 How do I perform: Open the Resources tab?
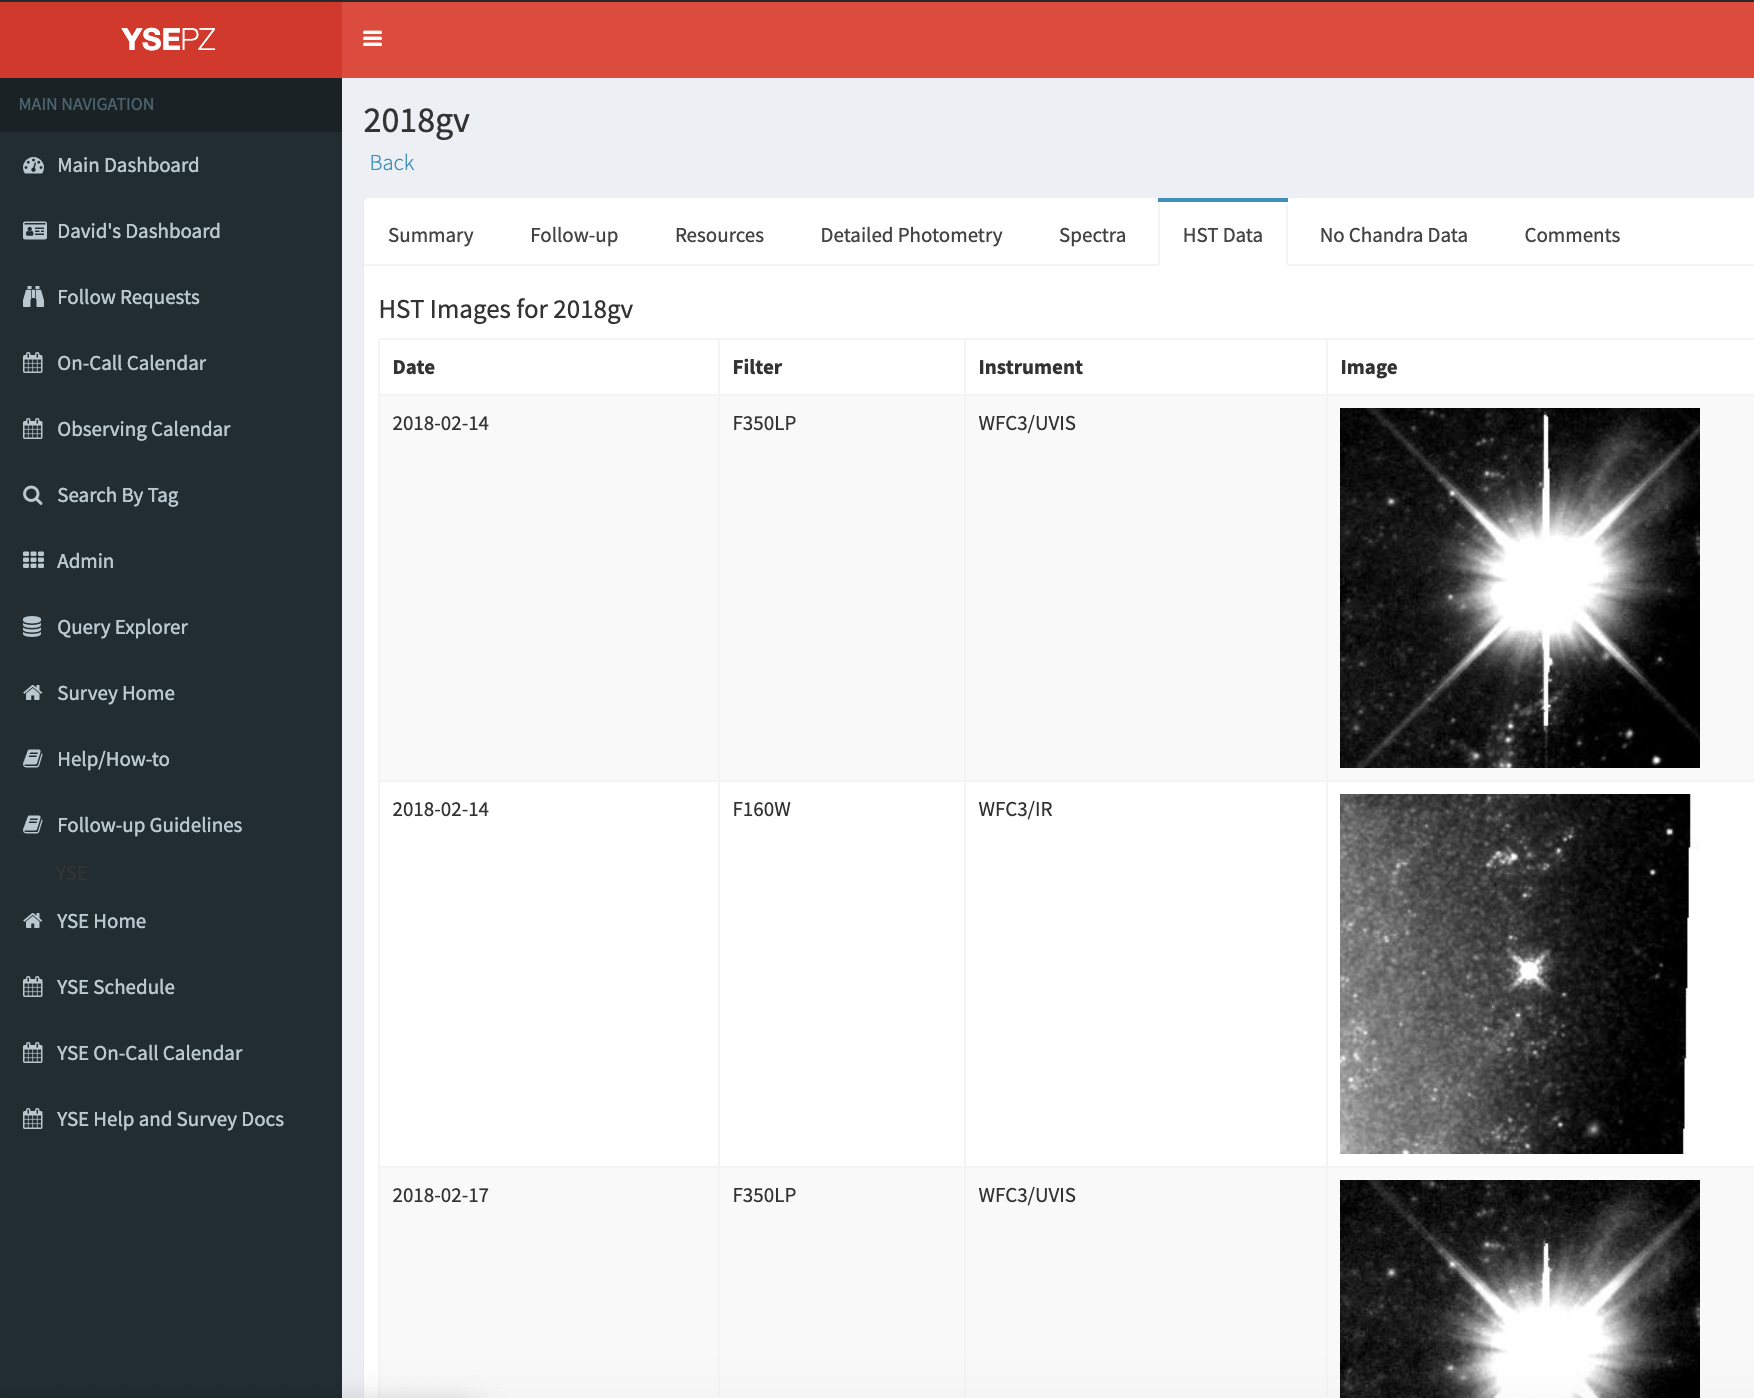719,235
